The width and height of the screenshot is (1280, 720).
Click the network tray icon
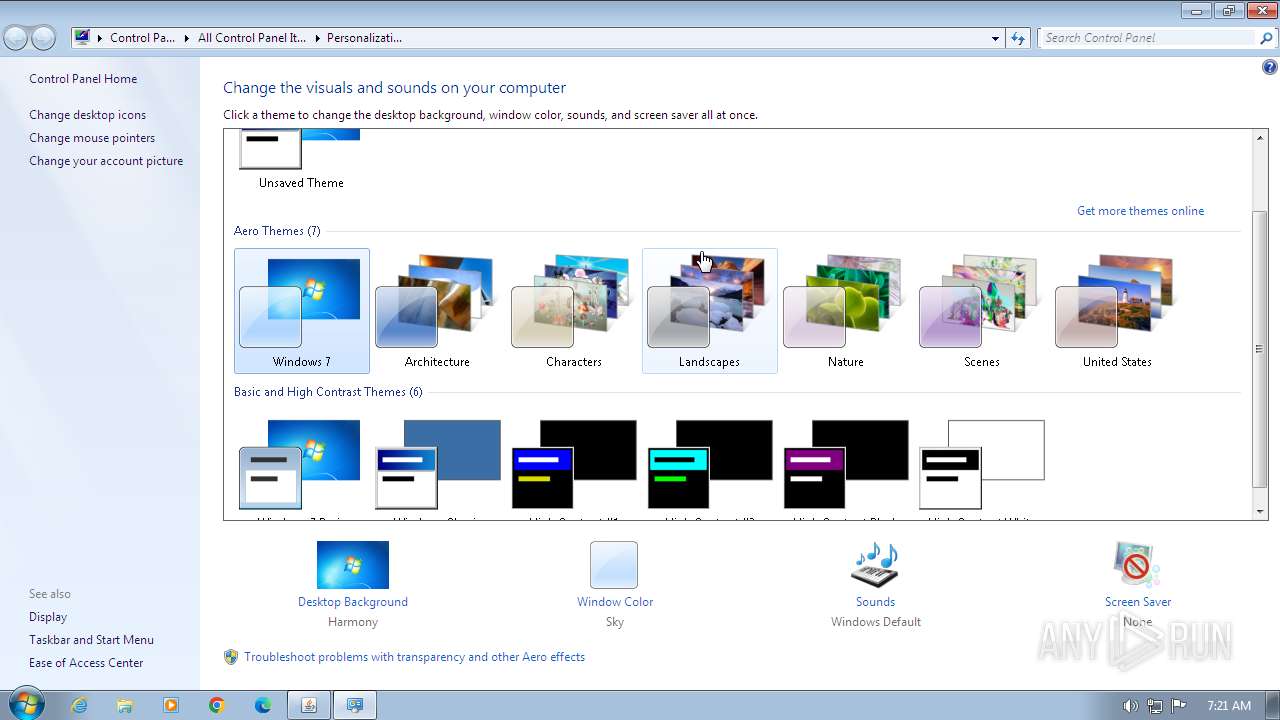[x=1155, y=705]
